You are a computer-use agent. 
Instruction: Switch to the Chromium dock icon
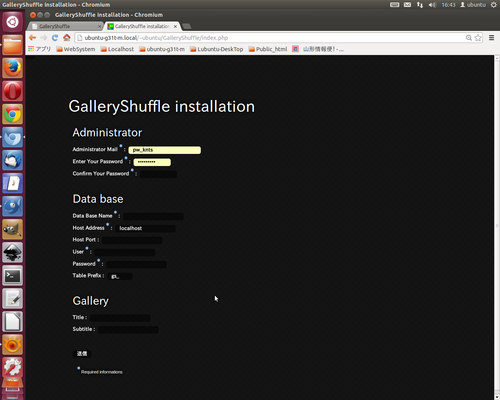tap(13, 137)
